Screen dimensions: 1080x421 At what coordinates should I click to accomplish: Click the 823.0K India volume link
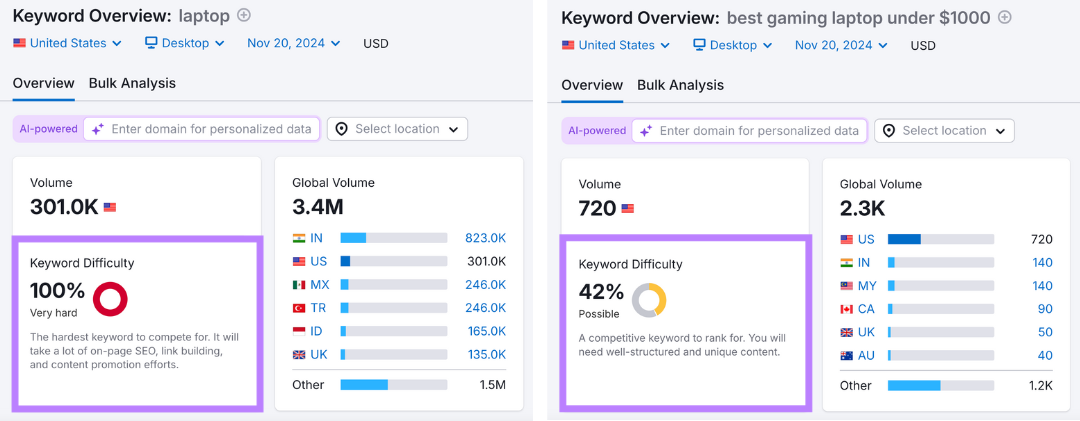point(485,238)
